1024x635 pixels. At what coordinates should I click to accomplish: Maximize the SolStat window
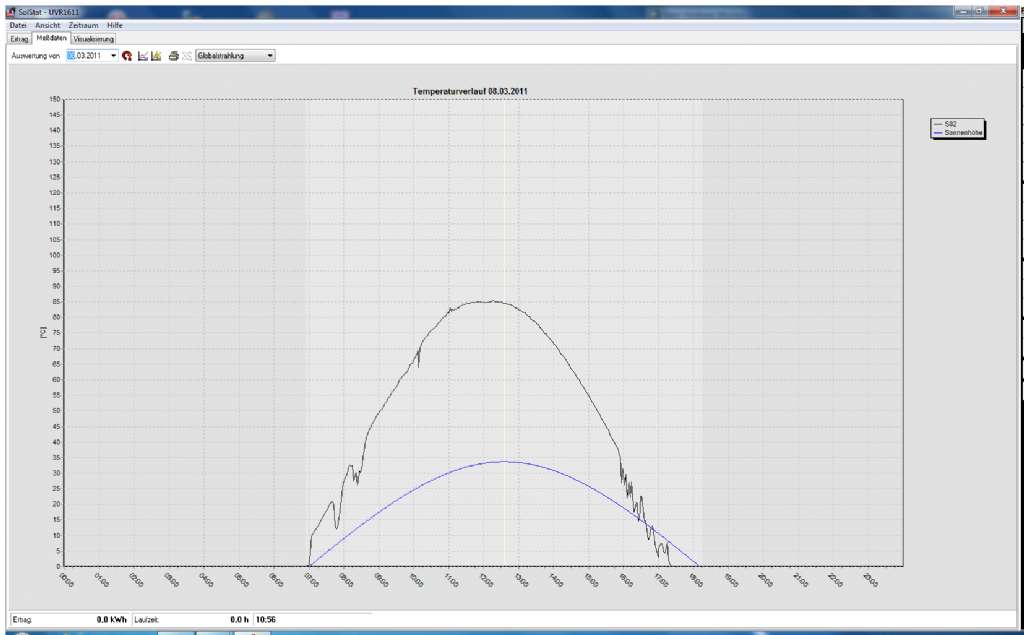[981, 11]
